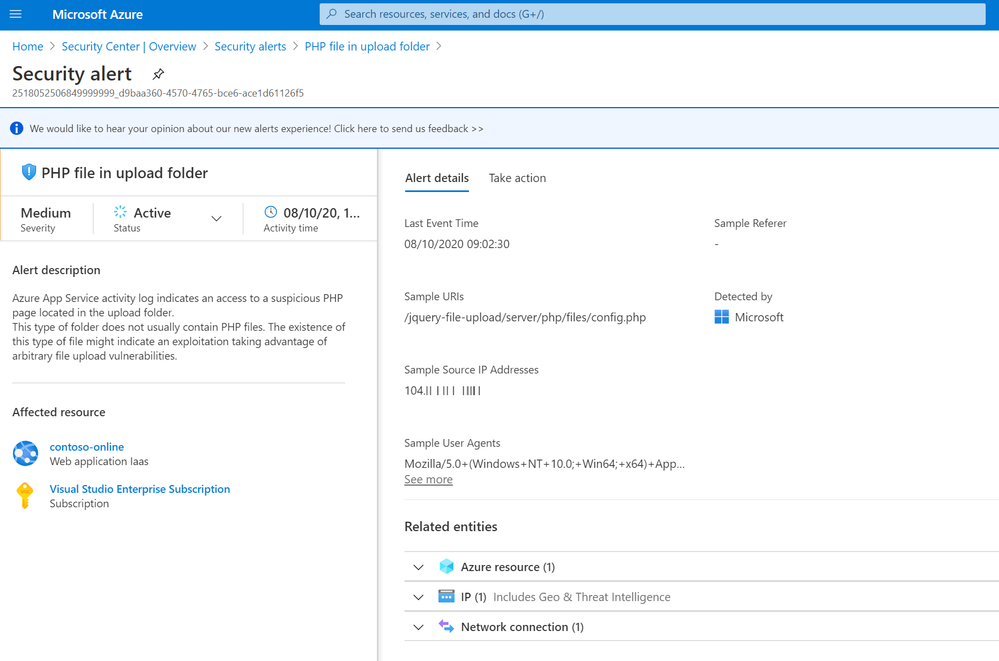Open Visual Studio Enterprise Subscription link
999x661 pixels.
pyautogui.click(x=140, y=489)
